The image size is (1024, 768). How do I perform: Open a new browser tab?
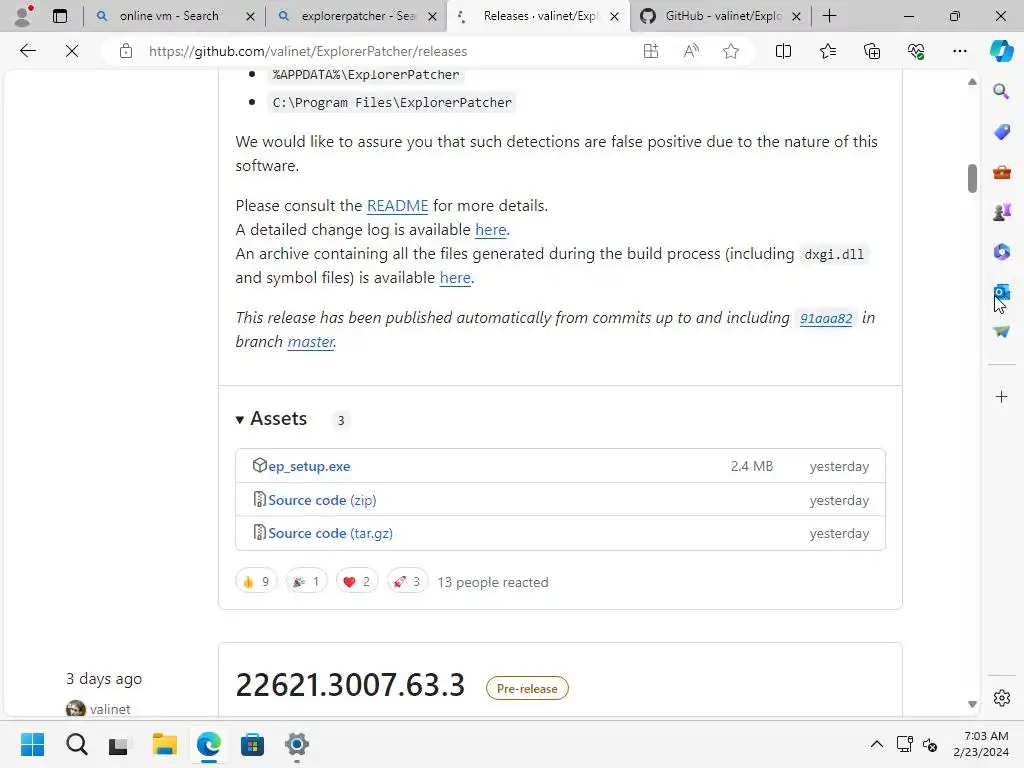point(829,16)
